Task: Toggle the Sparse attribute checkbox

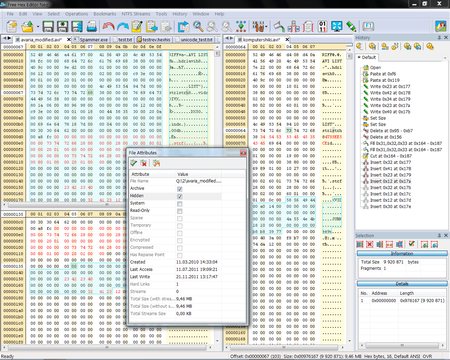Action: 180,218
